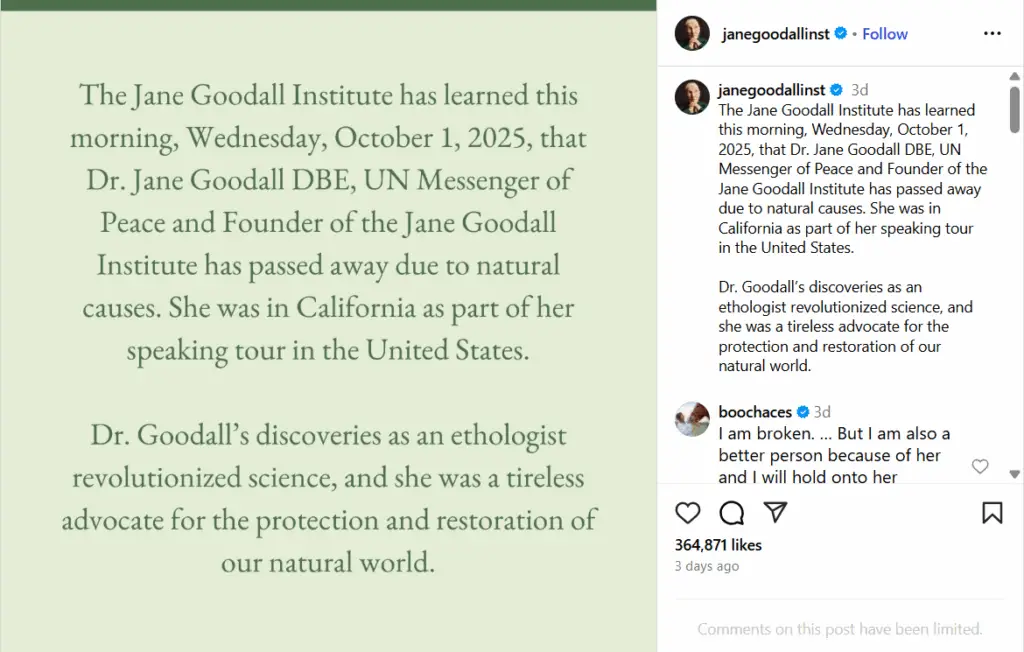Image resolution: width=1024 pixels, height=652 pixels.
Task: Click the header janegoodallinst profile picture
Action: tap(692, 33)
